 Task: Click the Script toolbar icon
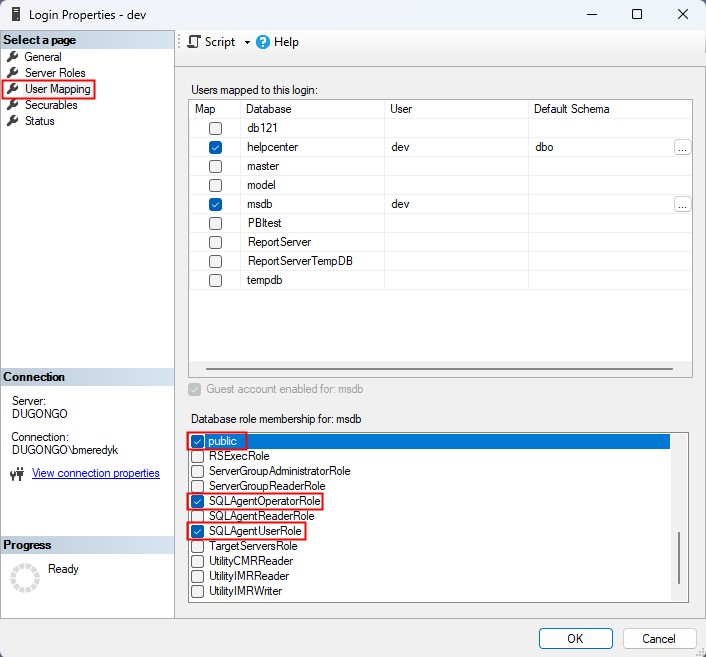pyautogui.click(x=194, y=42)
